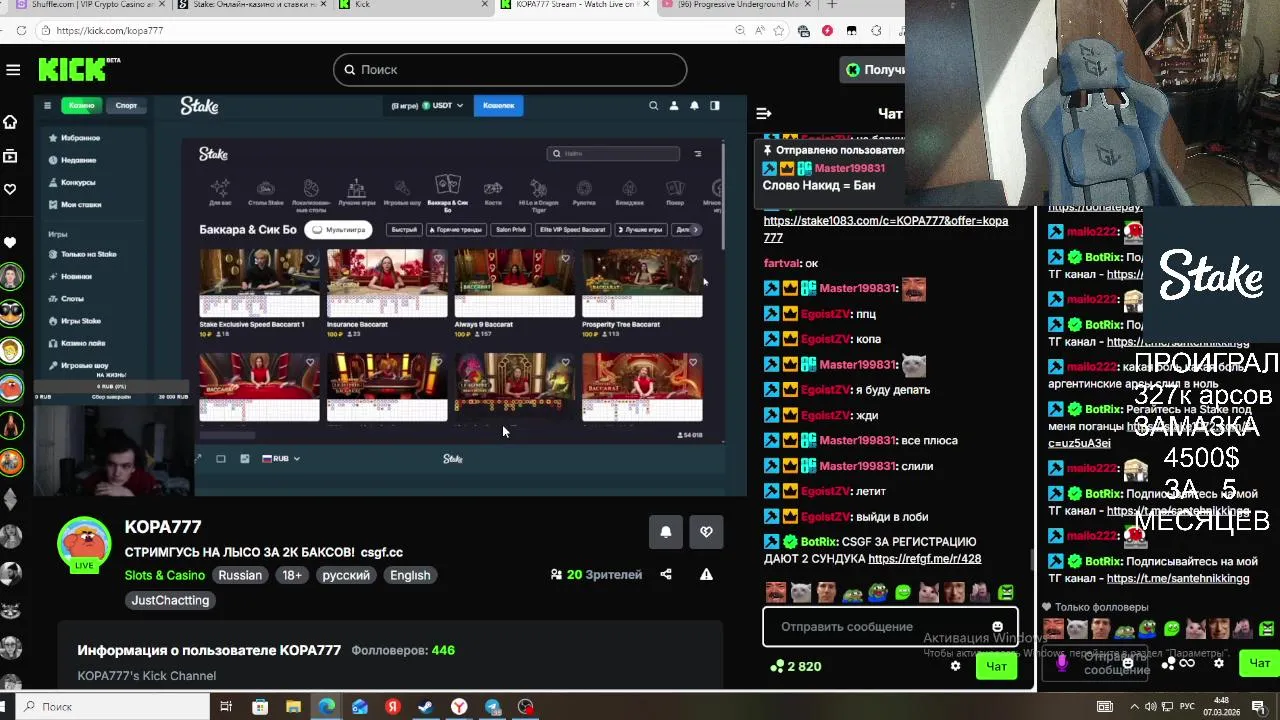Viewport: 1280px width, 720px height.
Task: Open the lobby filter icon beside search field
Action: click(698, 153)
